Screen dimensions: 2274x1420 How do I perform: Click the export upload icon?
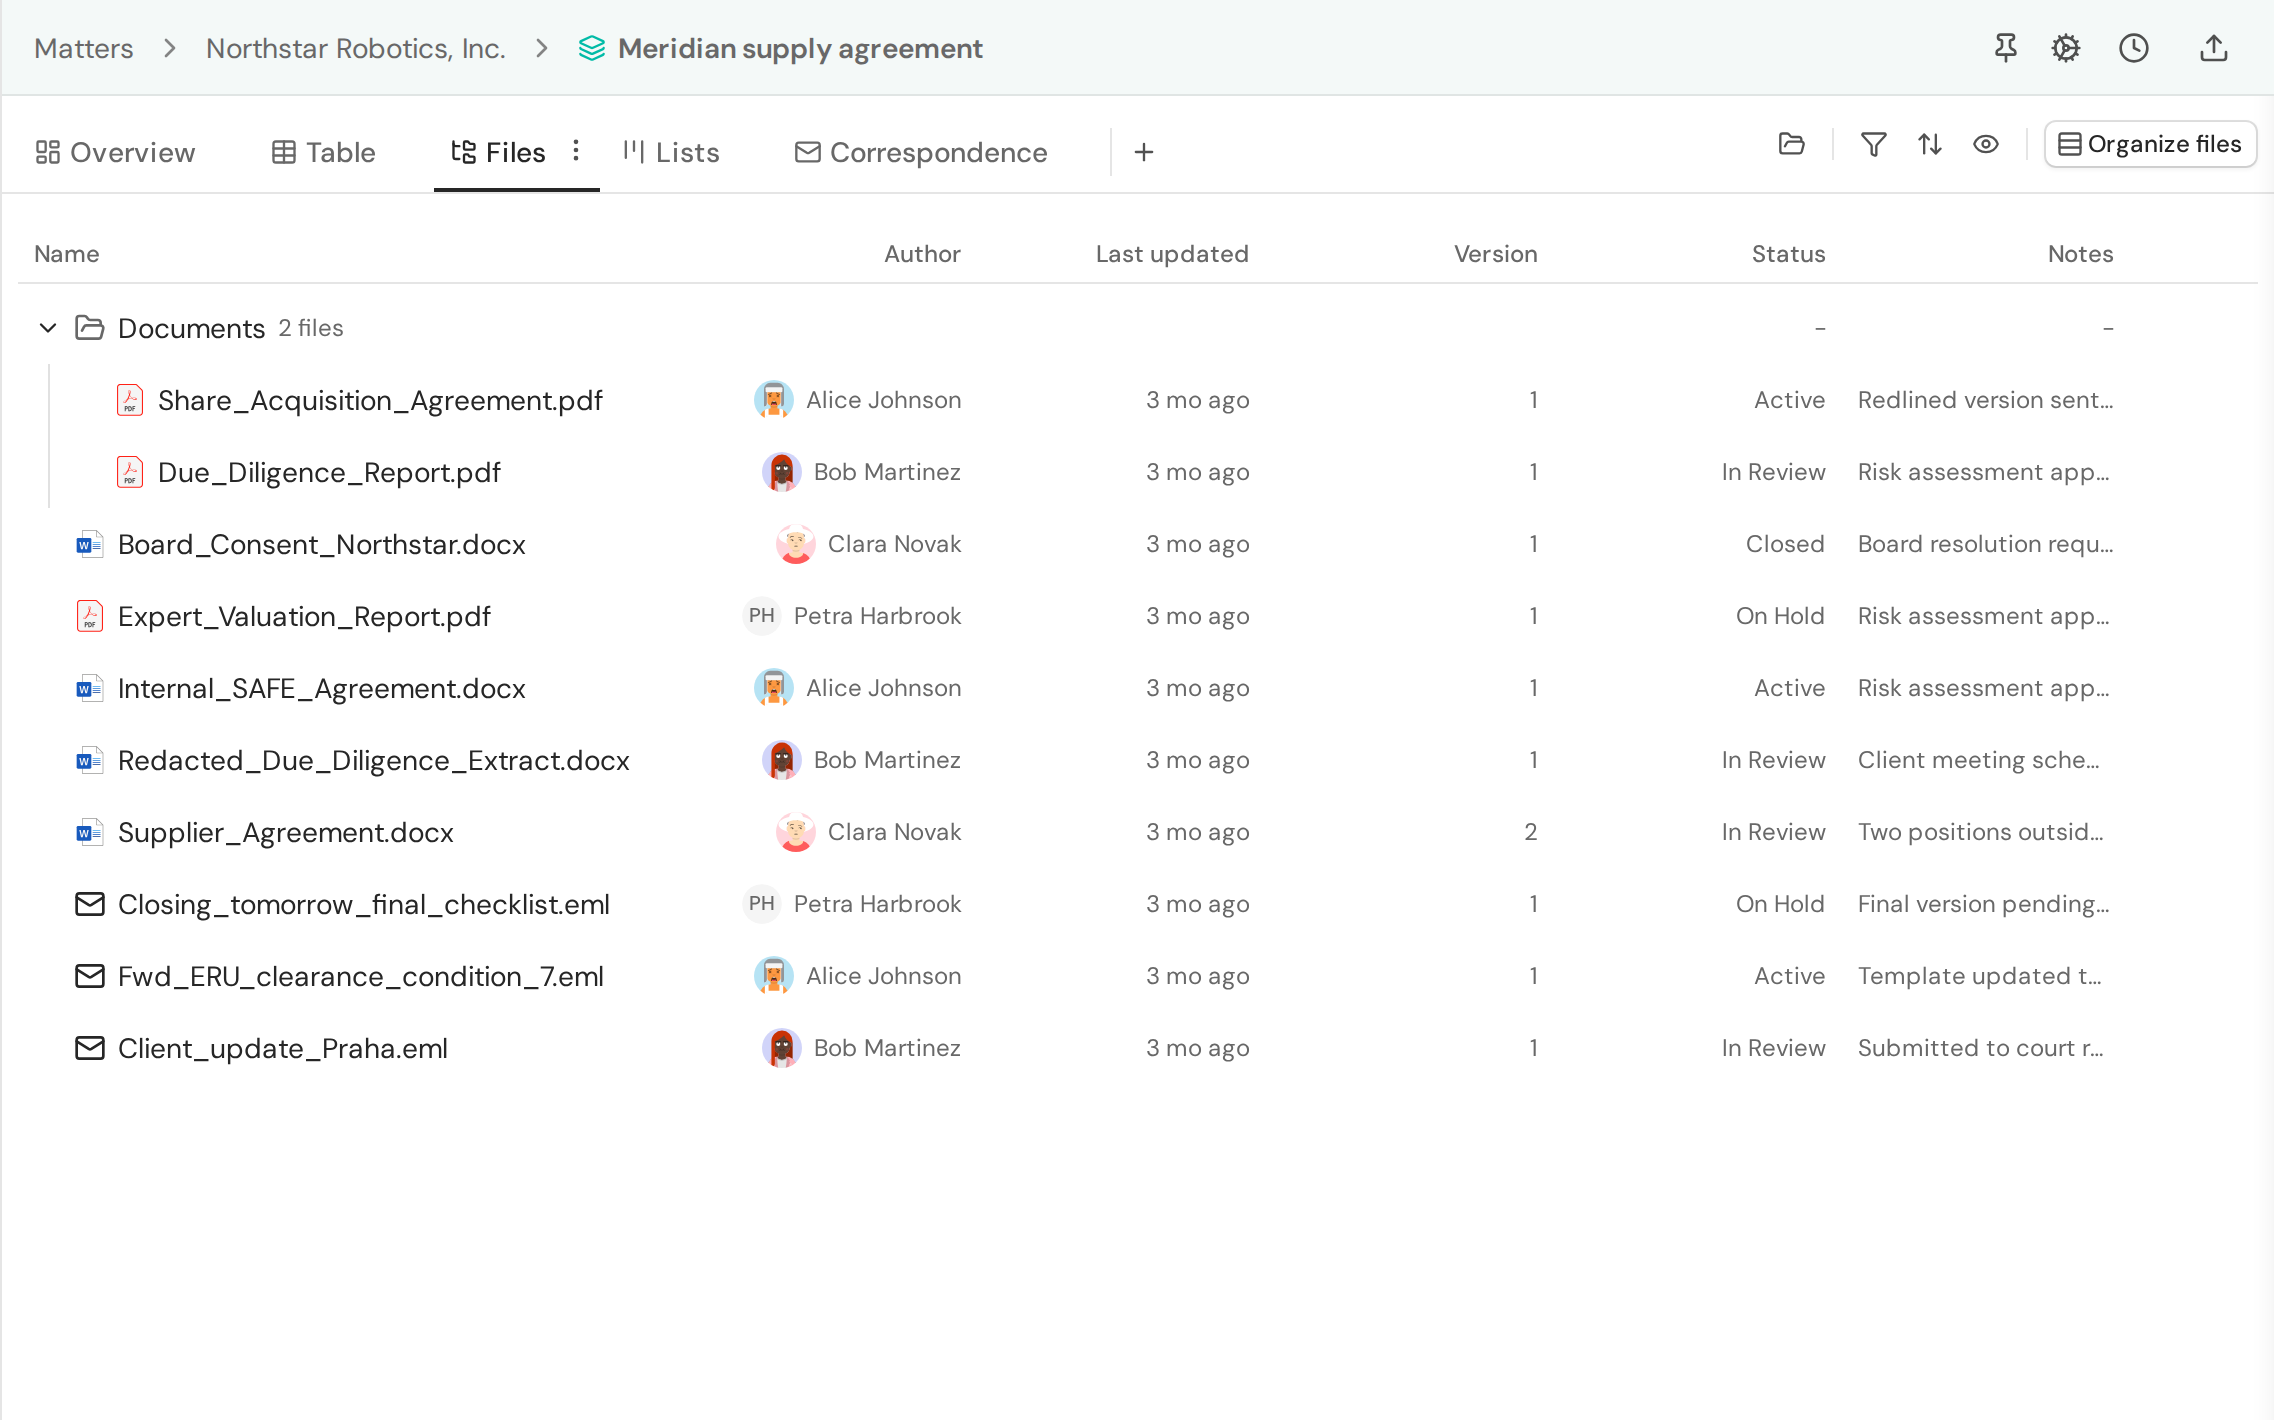2214,48
